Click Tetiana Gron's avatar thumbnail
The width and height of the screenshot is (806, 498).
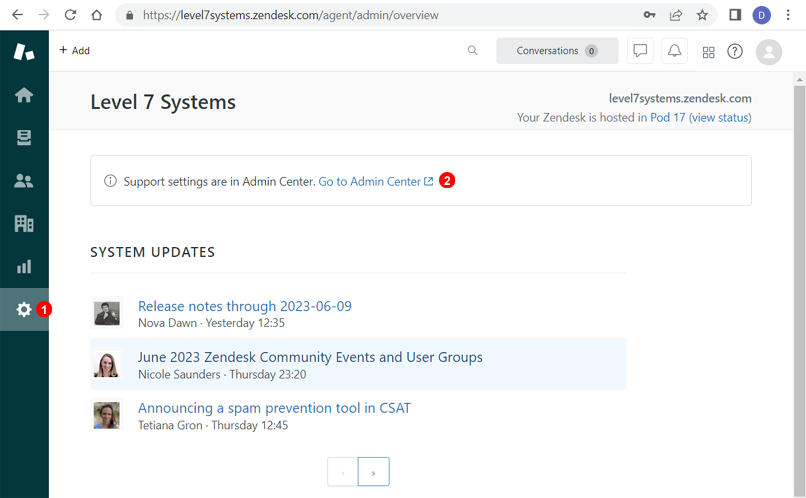(107, 415)
